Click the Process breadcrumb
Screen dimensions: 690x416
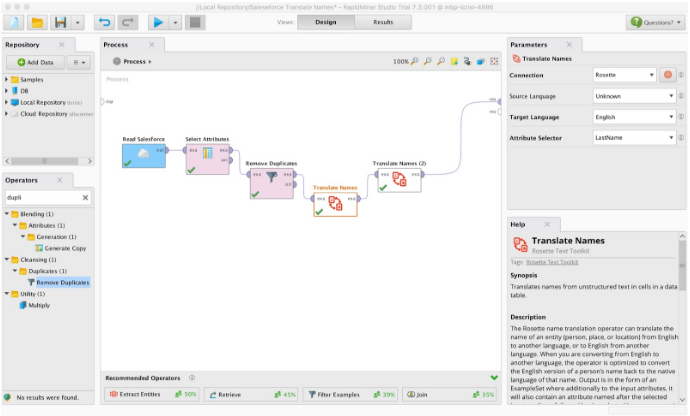(134, 62)
